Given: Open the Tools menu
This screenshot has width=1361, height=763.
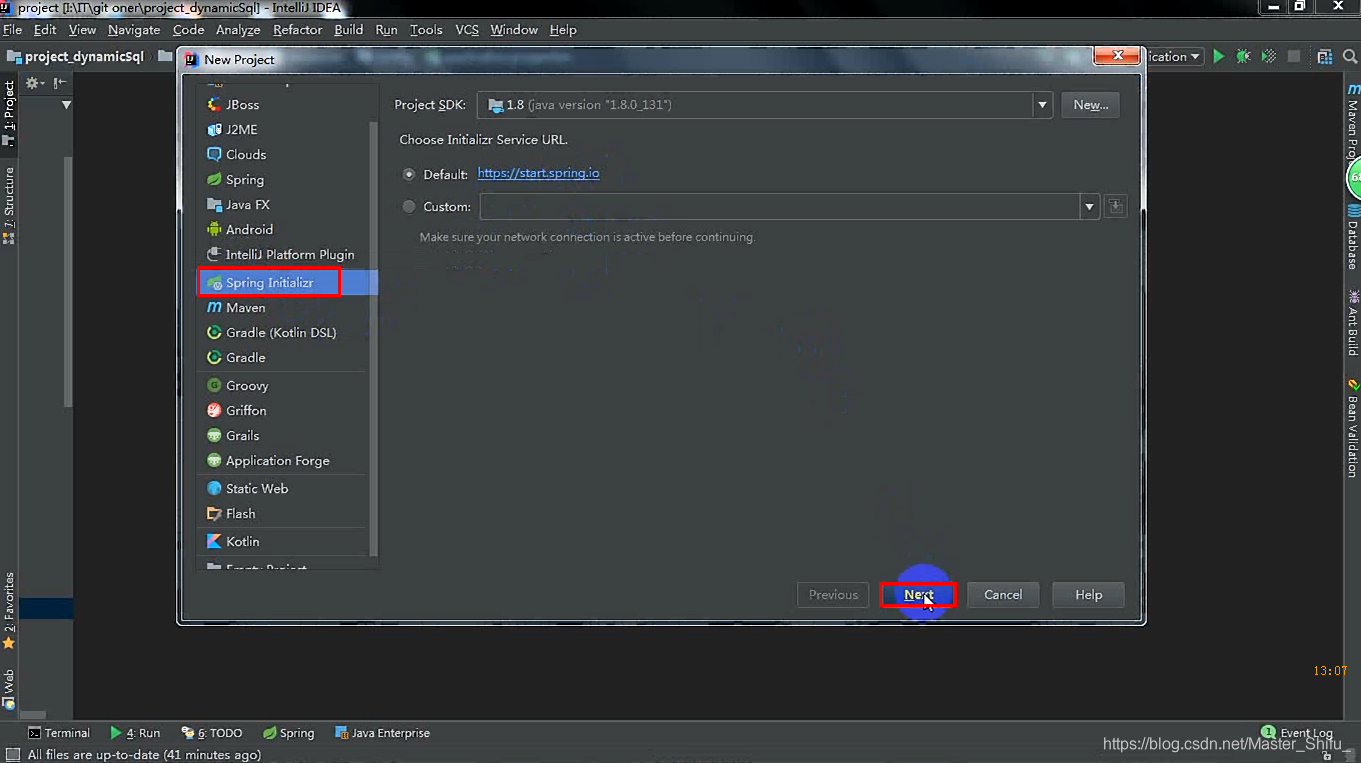Looking at the screenshot, I should click(x=426, y=30).
